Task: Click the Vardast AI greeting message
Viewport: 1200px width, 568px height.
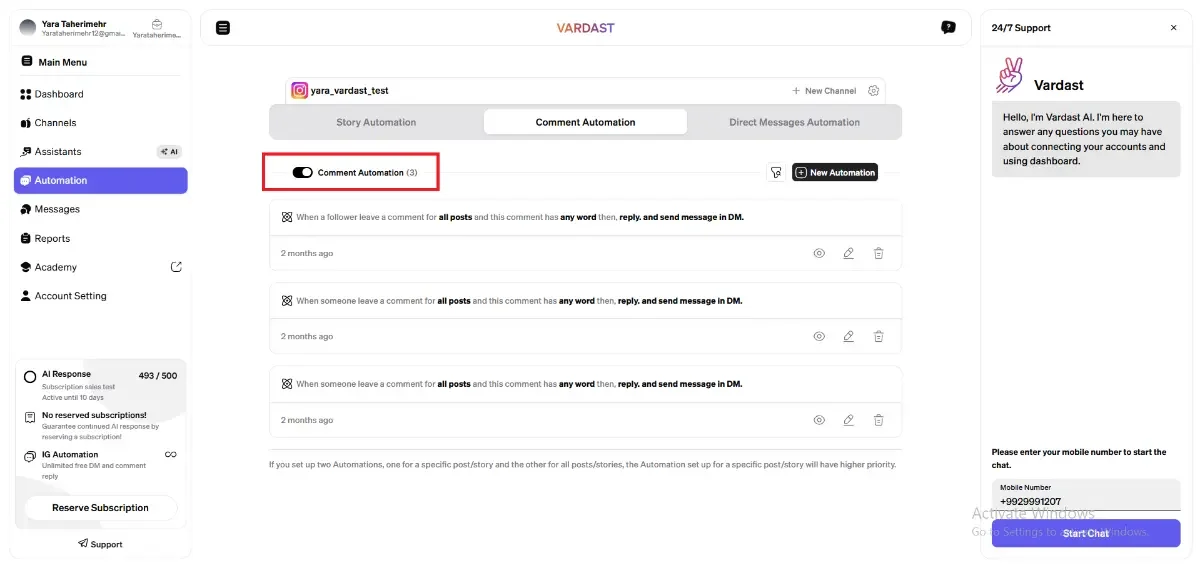Action: tap(1086, 139)
